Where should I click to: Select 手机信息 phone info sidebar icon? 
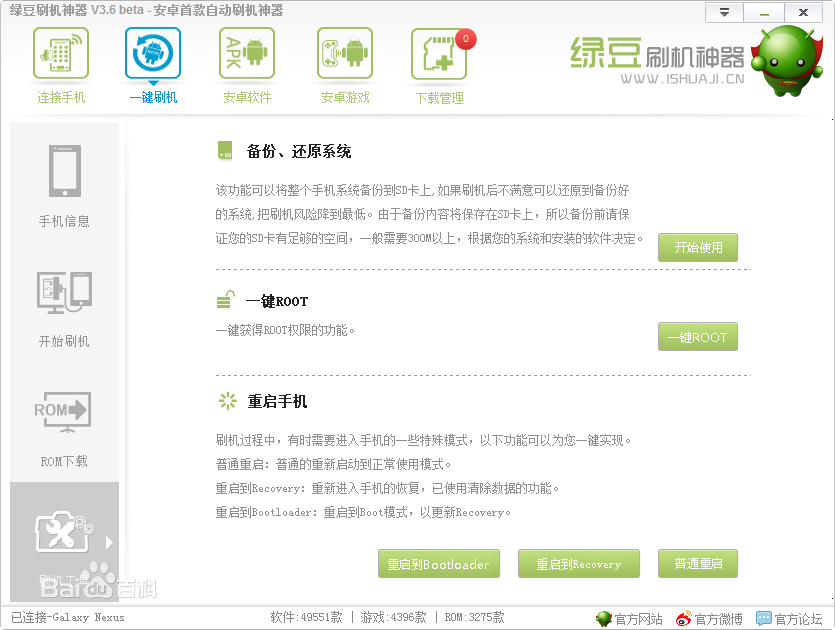[x=64, y=172]
